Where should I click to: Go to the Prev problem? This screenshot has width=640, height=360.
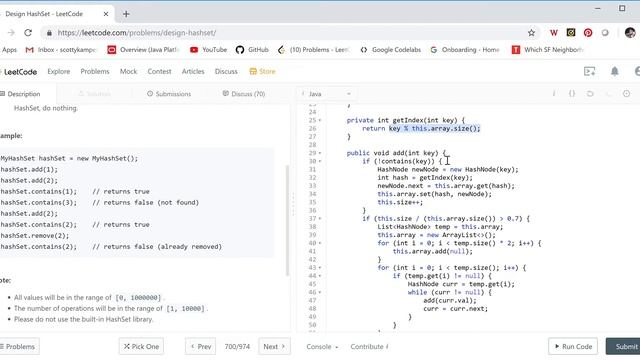(200, 347)
